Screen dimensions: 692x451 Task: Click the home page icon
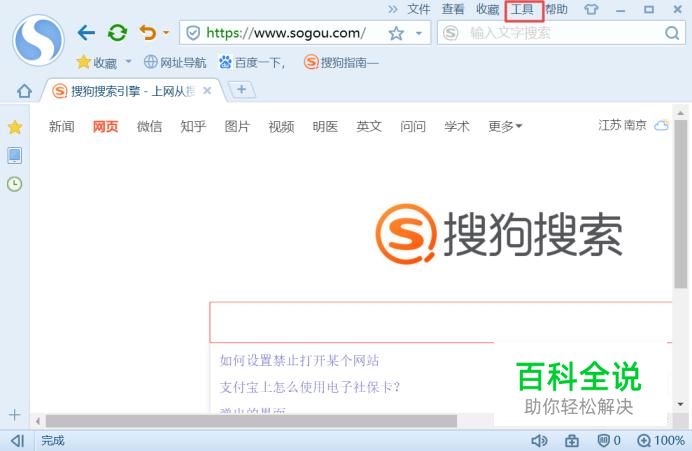24,91
